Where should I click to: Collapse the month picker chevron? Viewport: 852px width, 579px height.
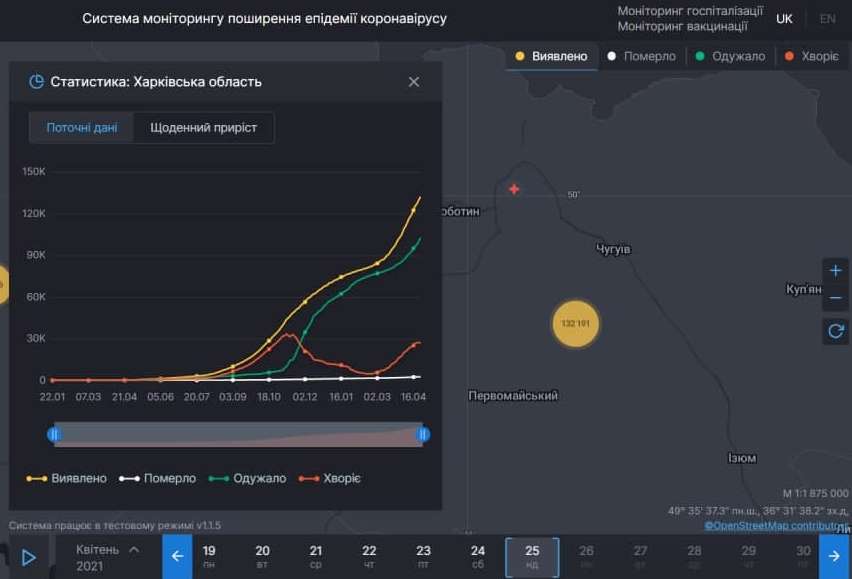[x=135, y=548]
